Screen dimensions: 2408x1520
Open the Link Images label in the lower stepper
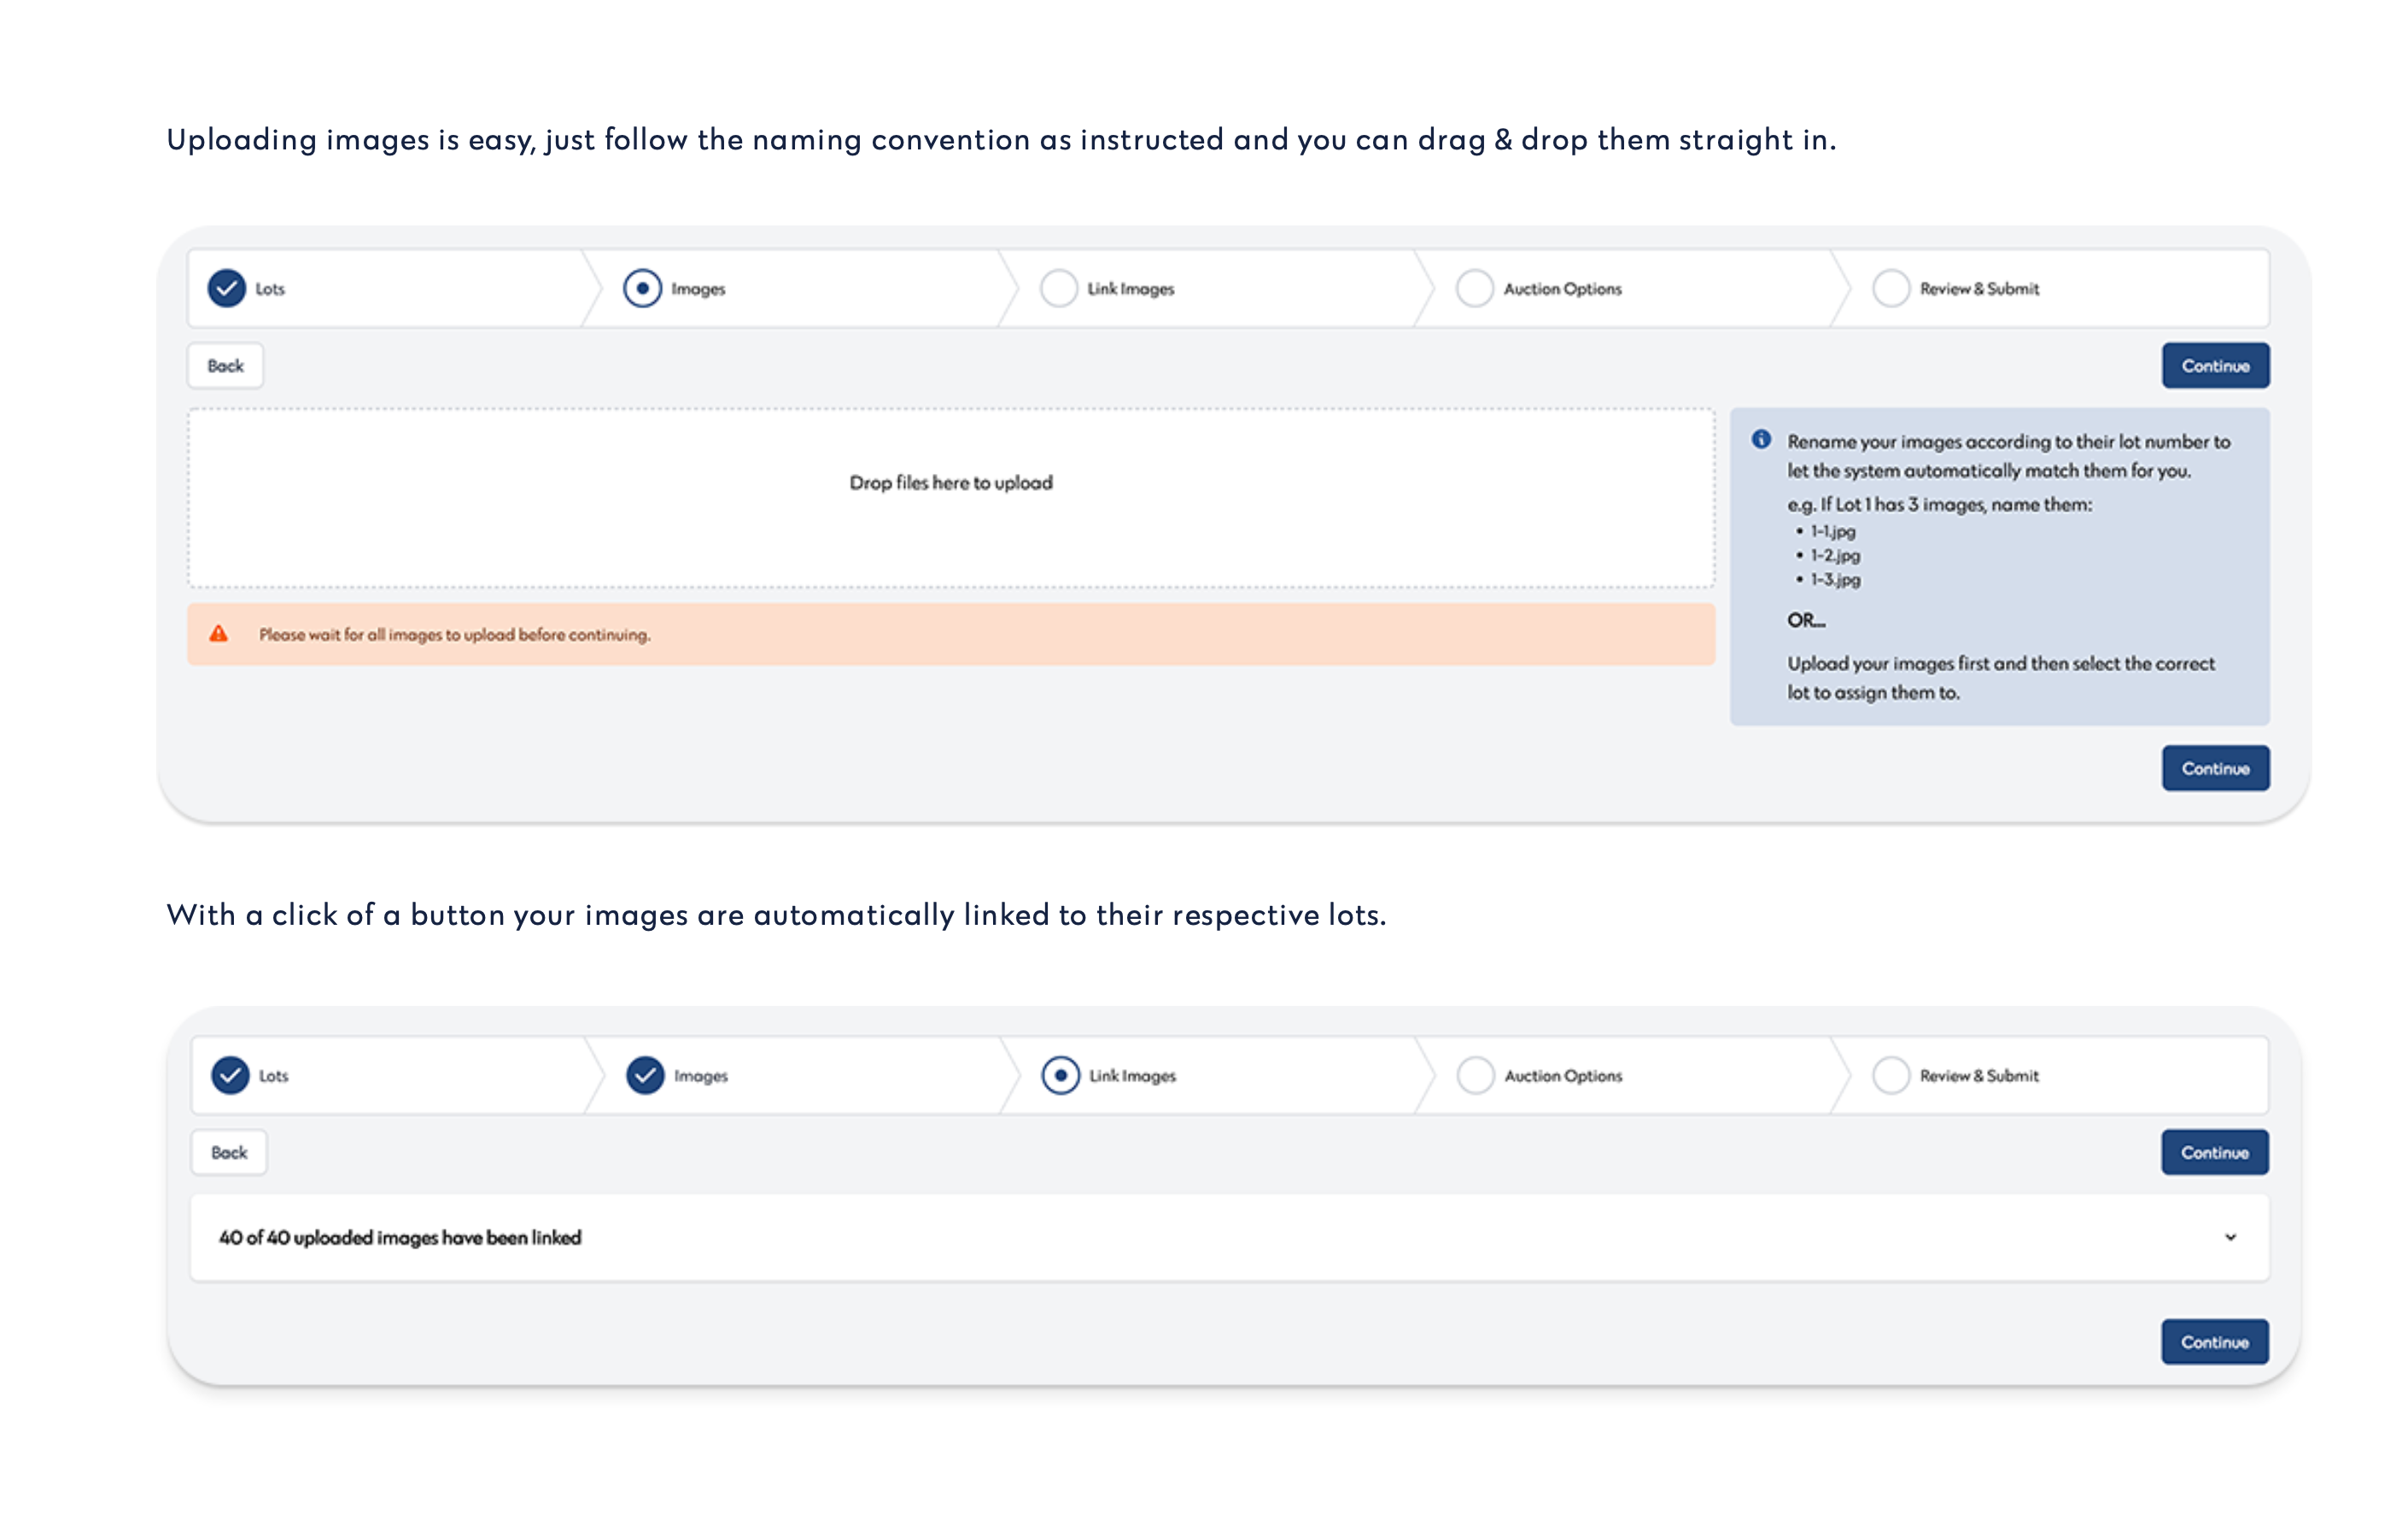(1132, 1076)
